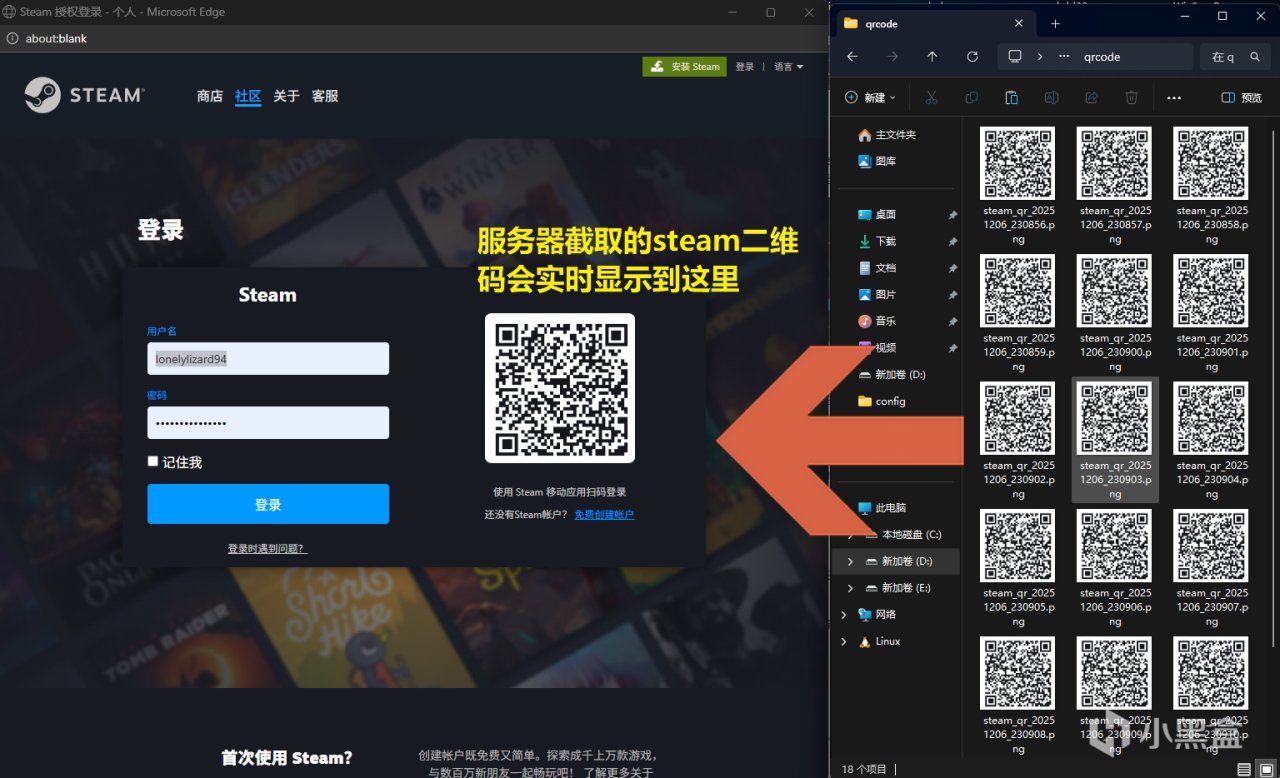Switch to details list view in status bar
The image size is (1280, 778).
pos(1243,769)
